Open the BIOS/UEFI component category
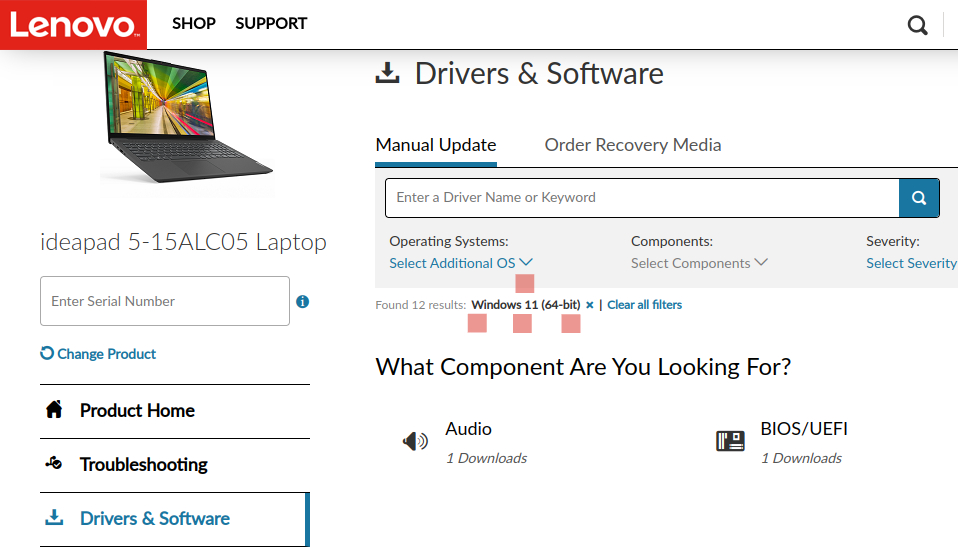The image size is (958, 547). 804,429
